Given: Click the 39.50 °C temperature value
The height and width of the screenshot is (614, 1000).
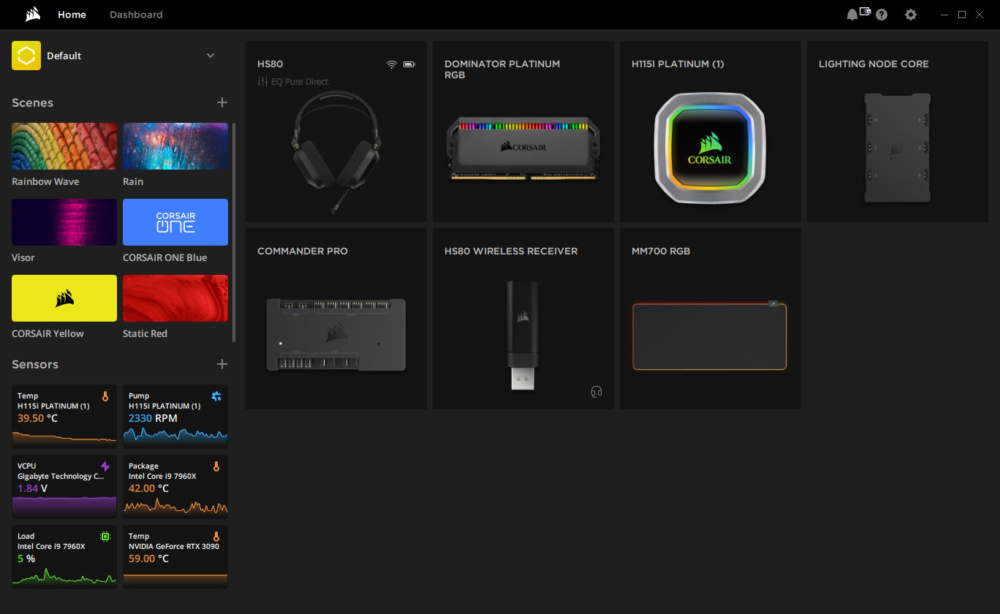Looking at the screenshot, I should point(37,418).
